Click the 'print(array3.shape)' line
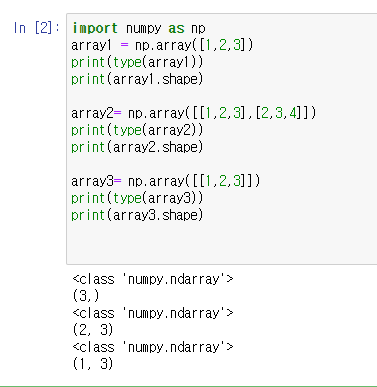The width and height of the screenshot is (377, 387). pos(137,215)
